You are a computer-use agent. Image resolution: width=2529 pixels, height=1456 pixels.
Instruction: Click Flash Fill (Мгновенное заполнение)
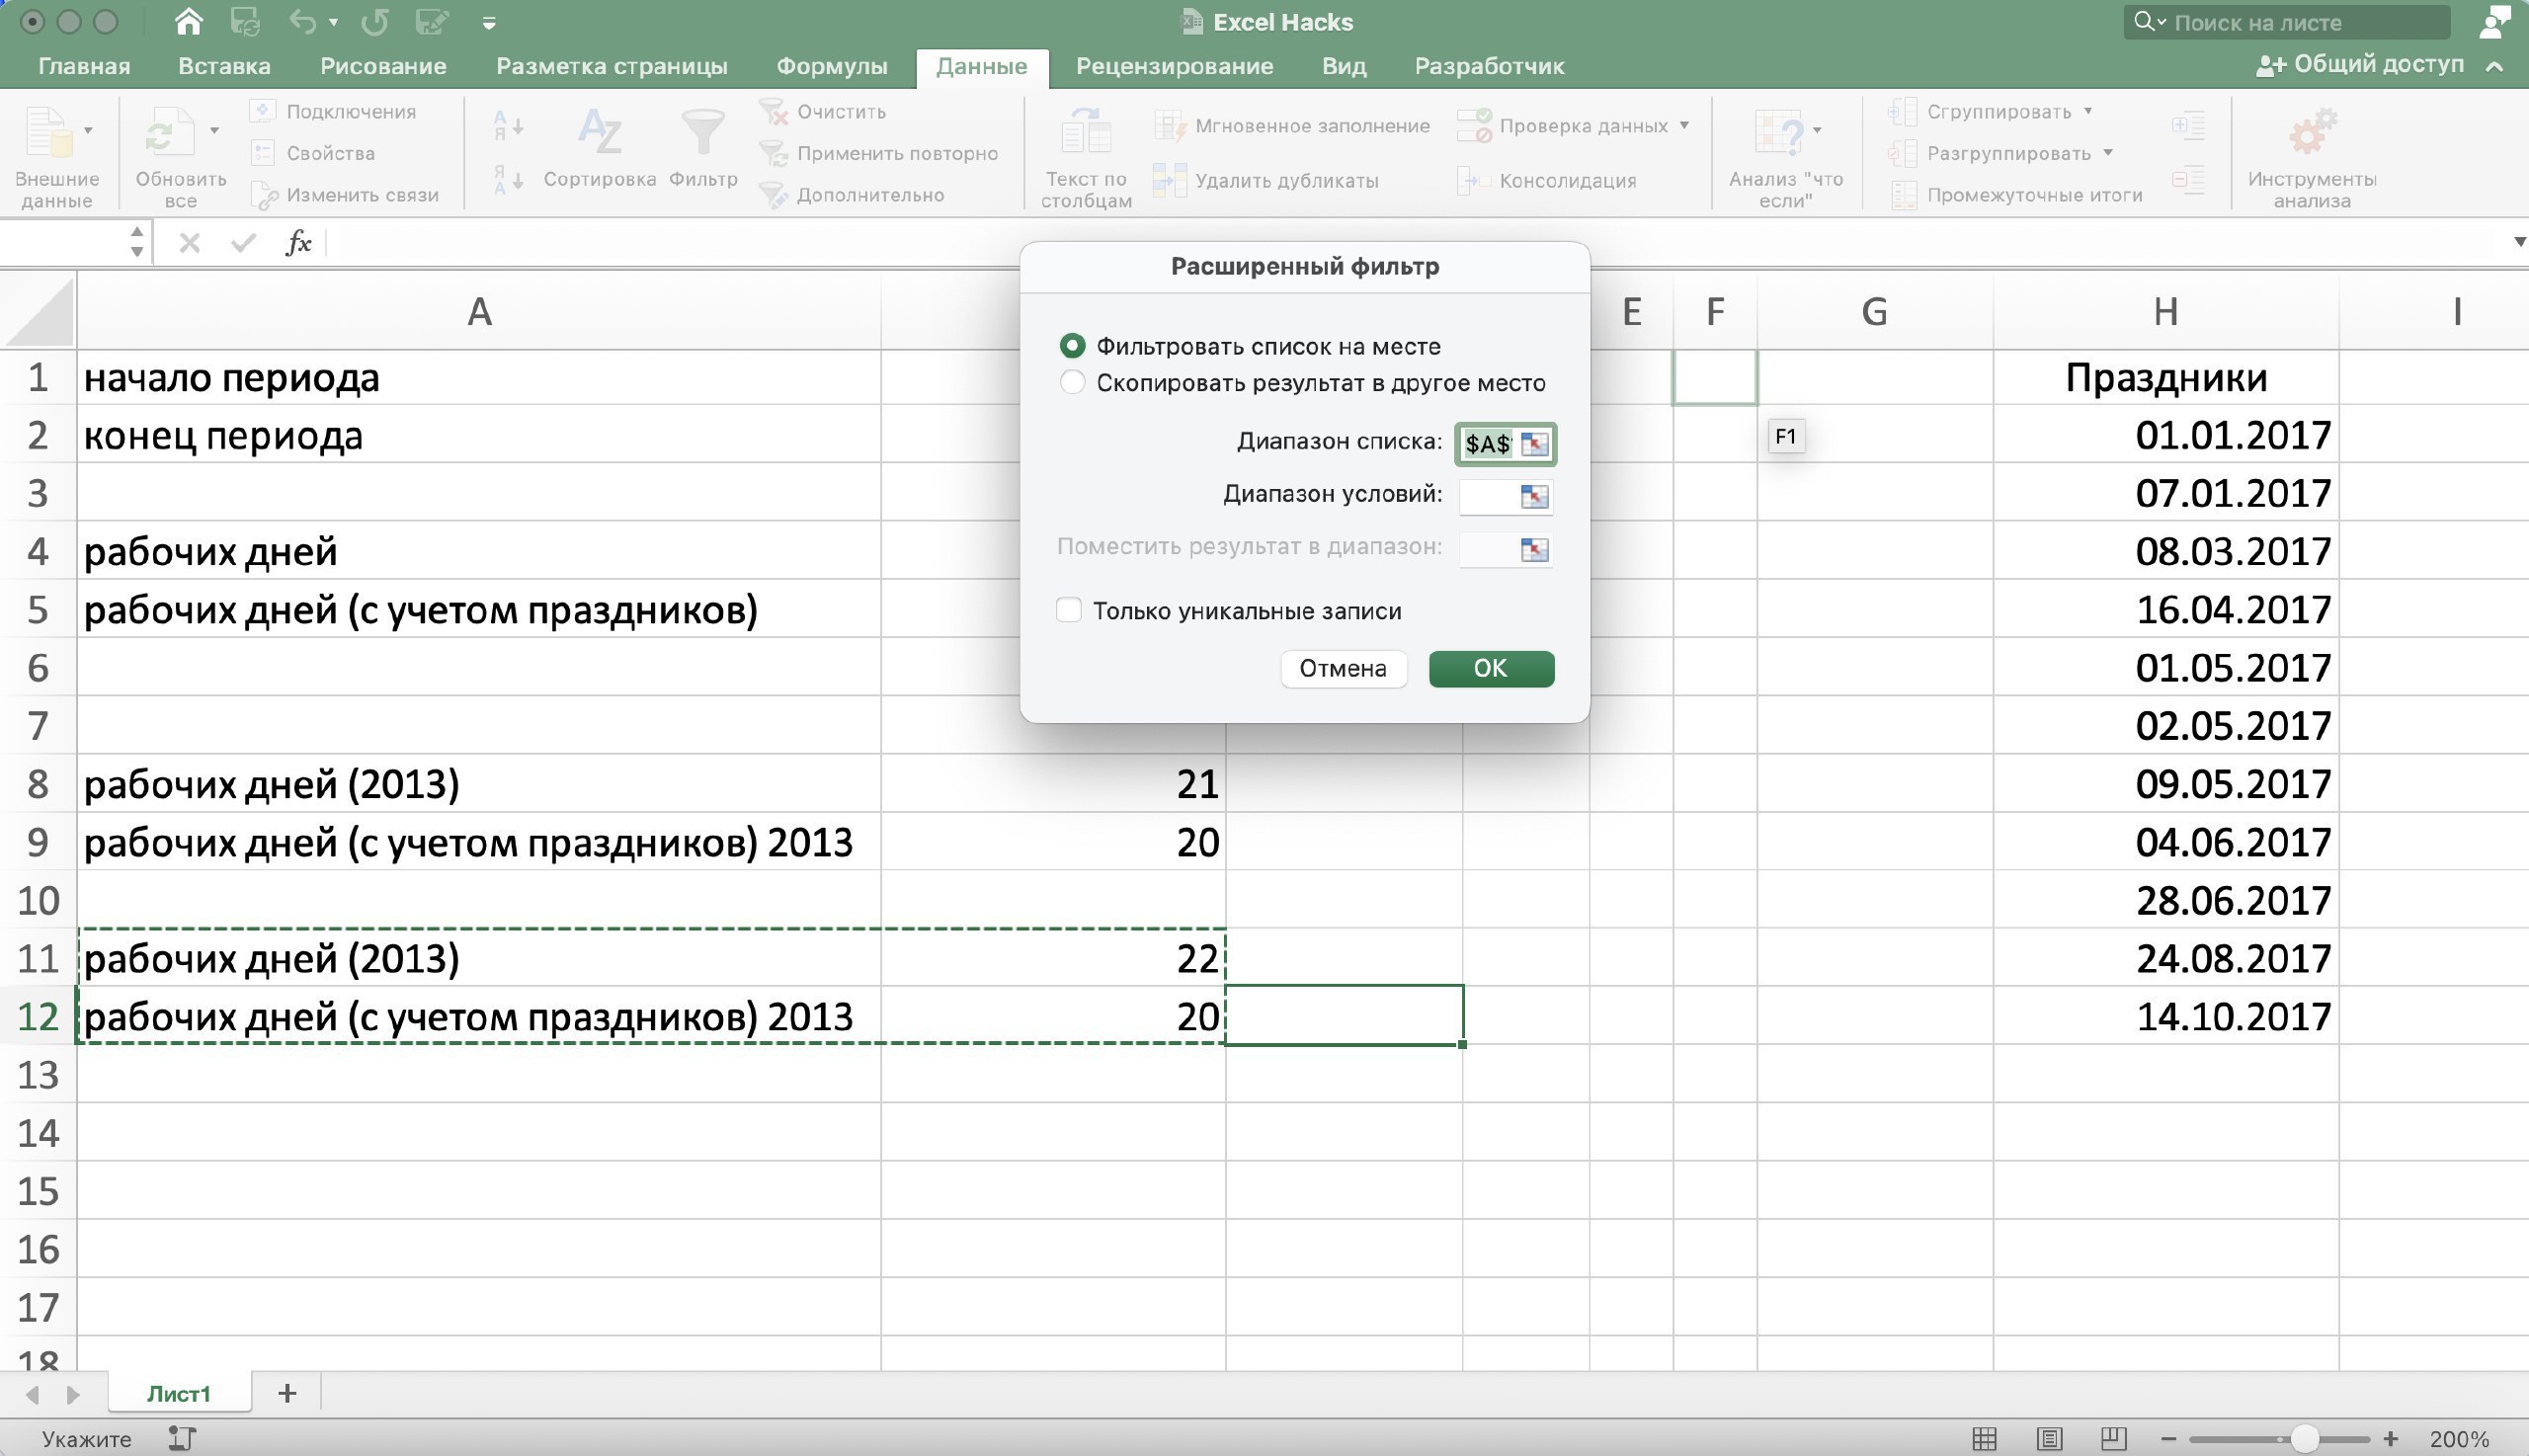pyautogui.click(x=1292, y=126)
